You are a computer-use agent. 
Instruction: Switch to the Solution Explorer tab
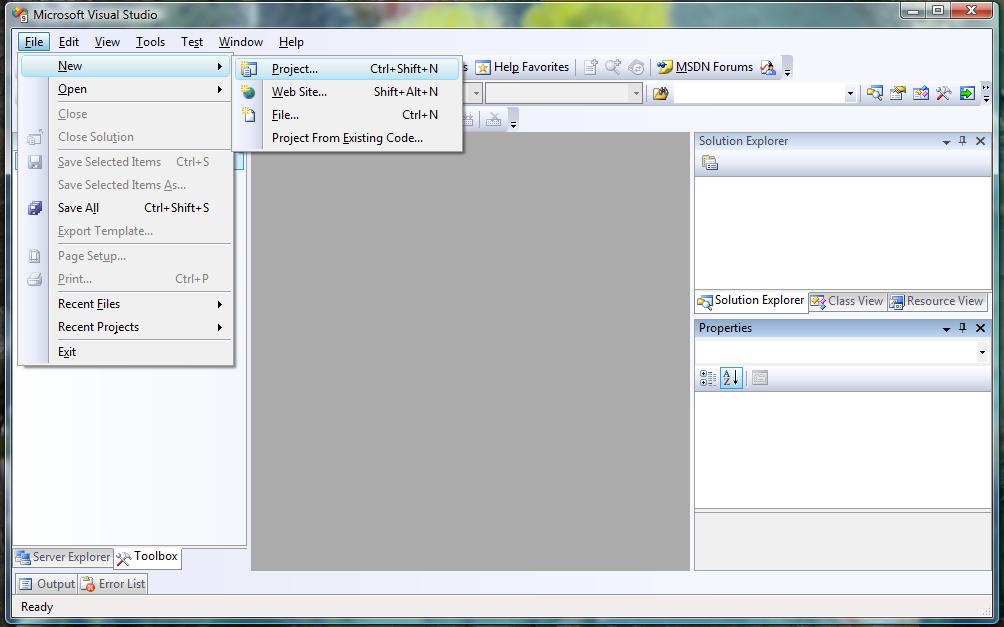(750, 301)
